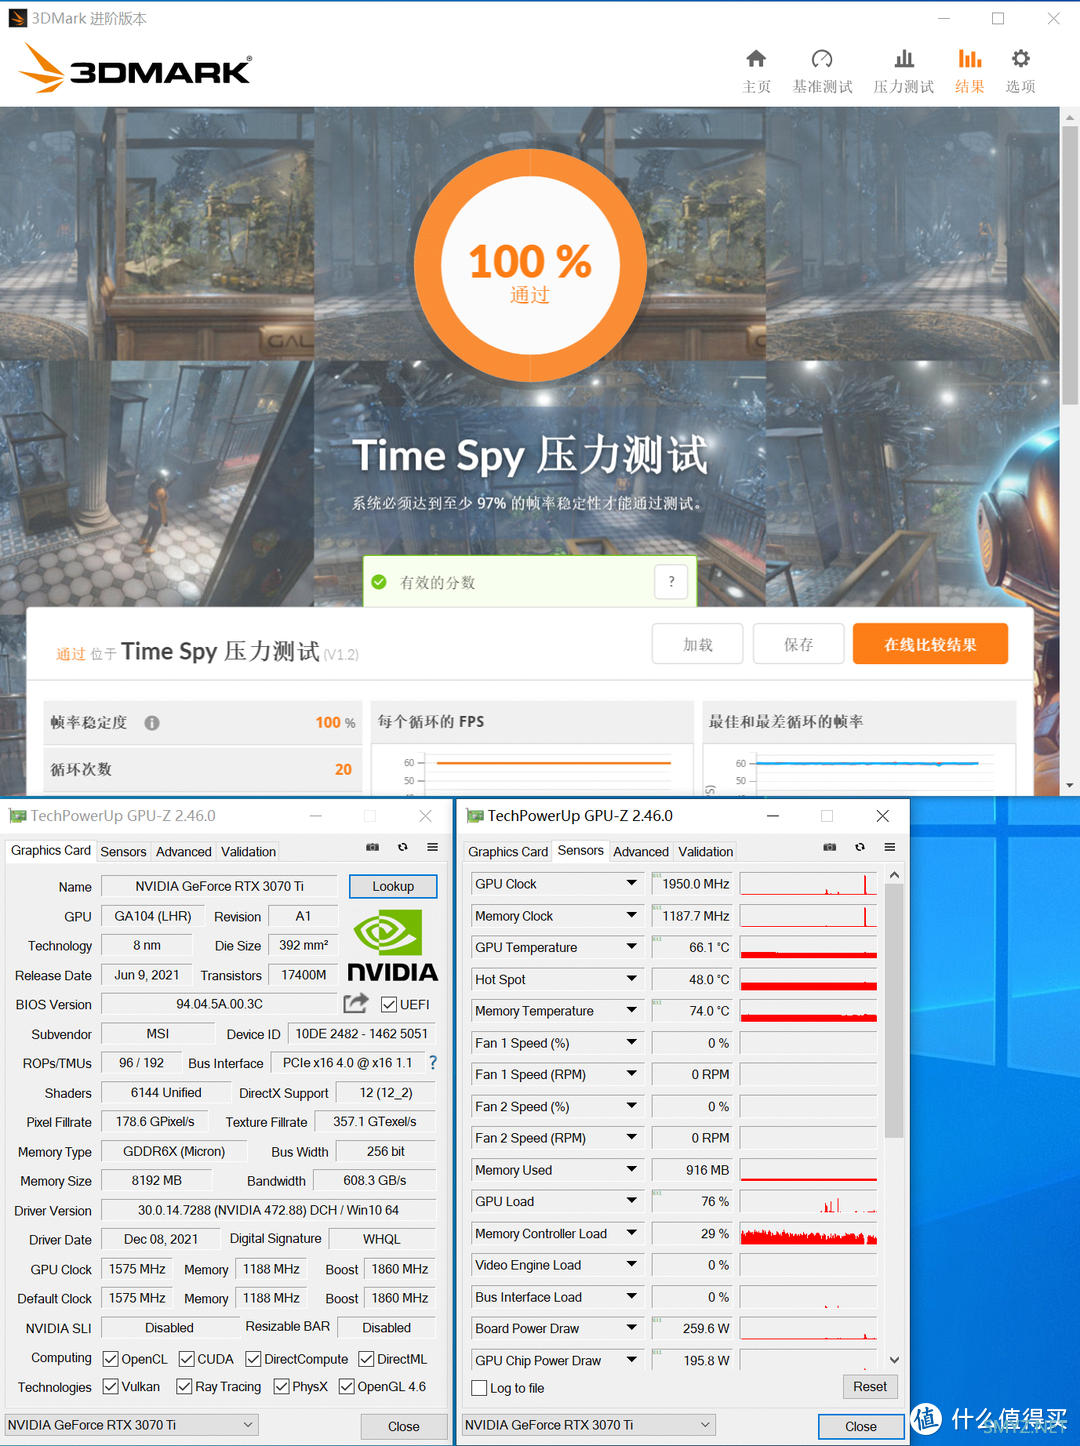Expand the Board Power Draw sensor dropdown
The image size is (1080, 1446).
[632, 1328]
